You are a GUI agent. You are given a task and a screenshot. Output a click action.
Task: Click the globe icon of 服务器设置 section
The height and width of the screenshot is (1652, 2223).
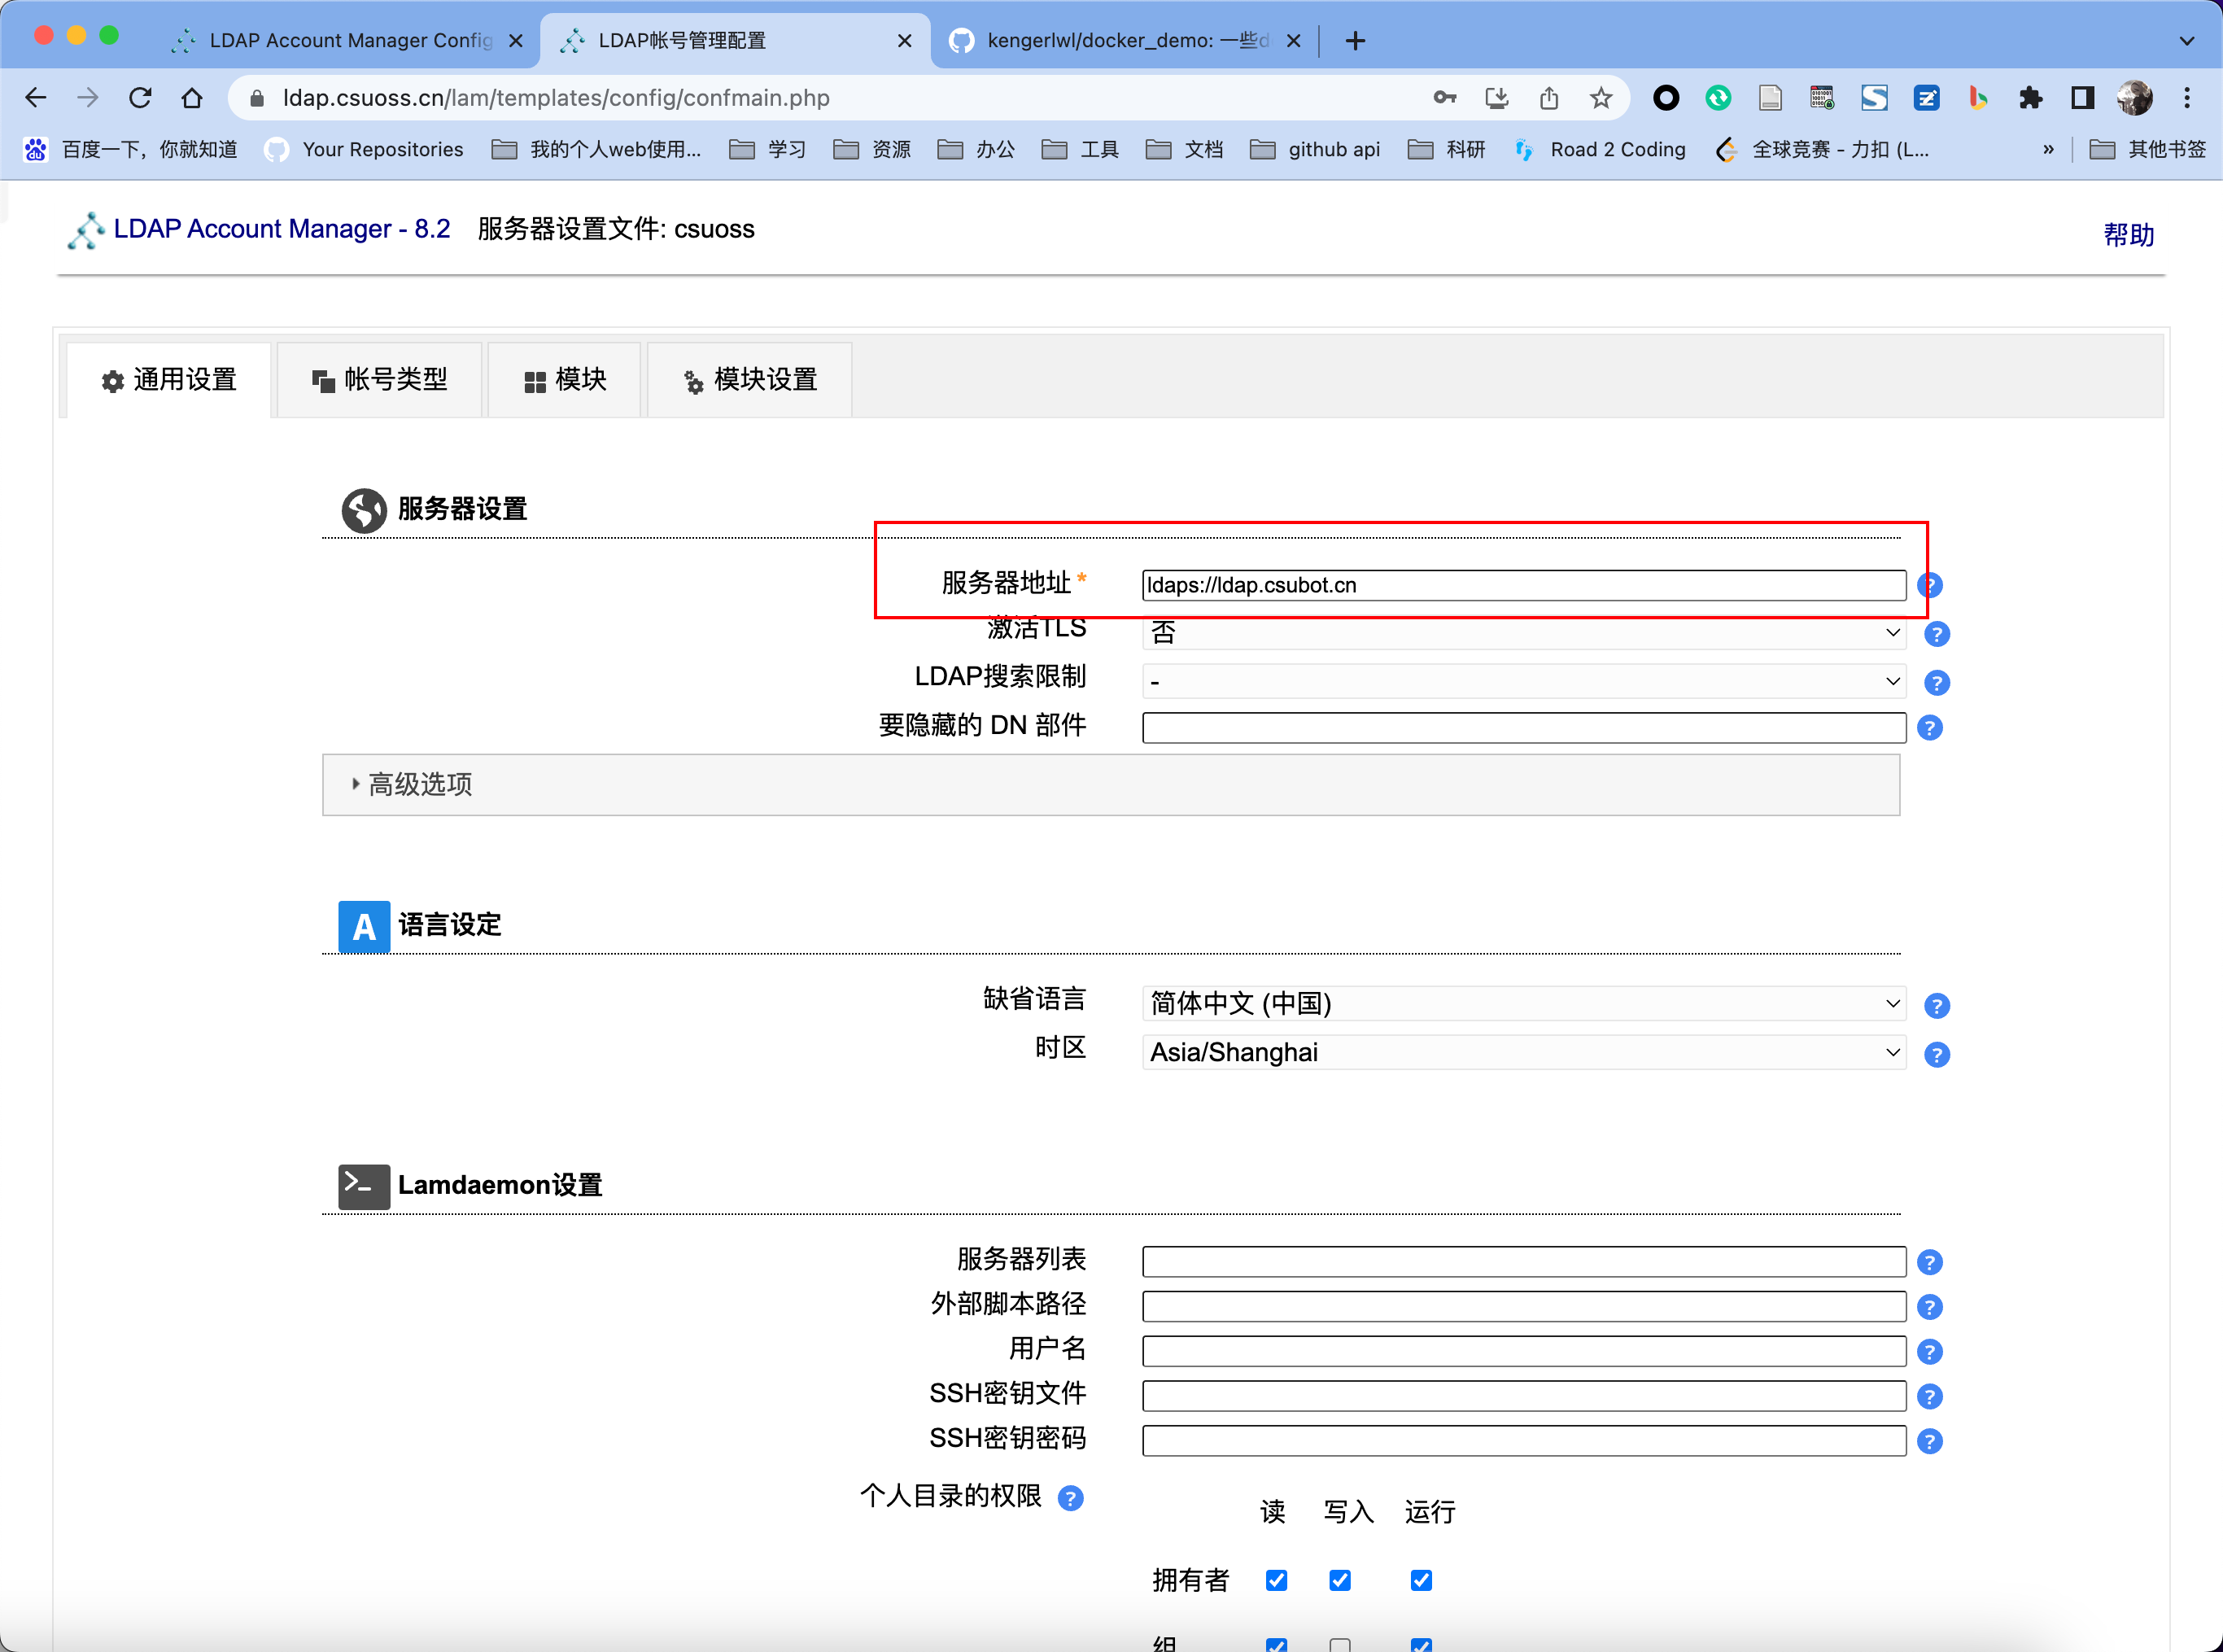364,510
